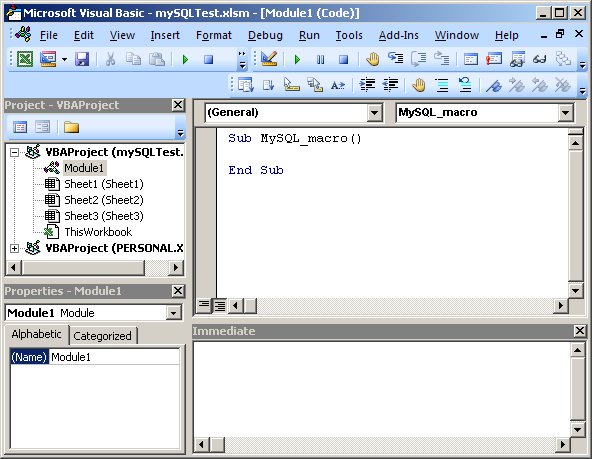
Task: Click the Paste clipboard icon
Action: point(157,59)
